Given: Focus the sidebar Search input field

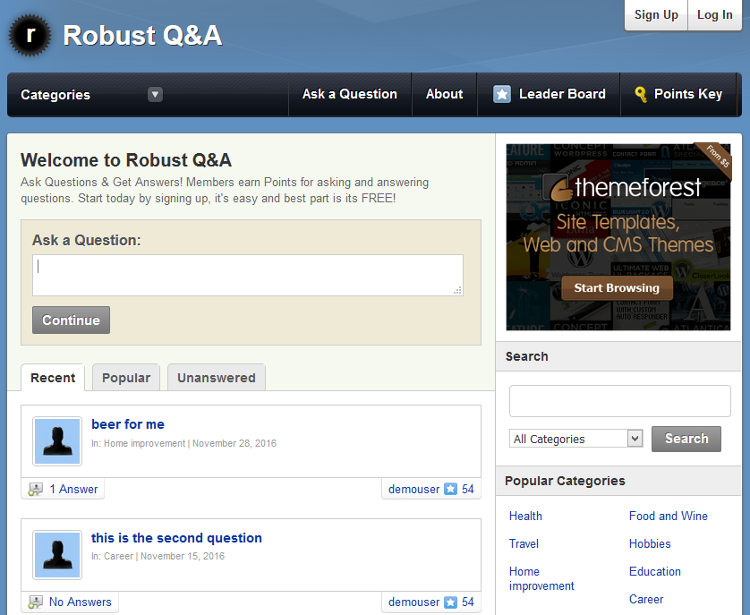Looking at the screenshot, I should (619, 401).
